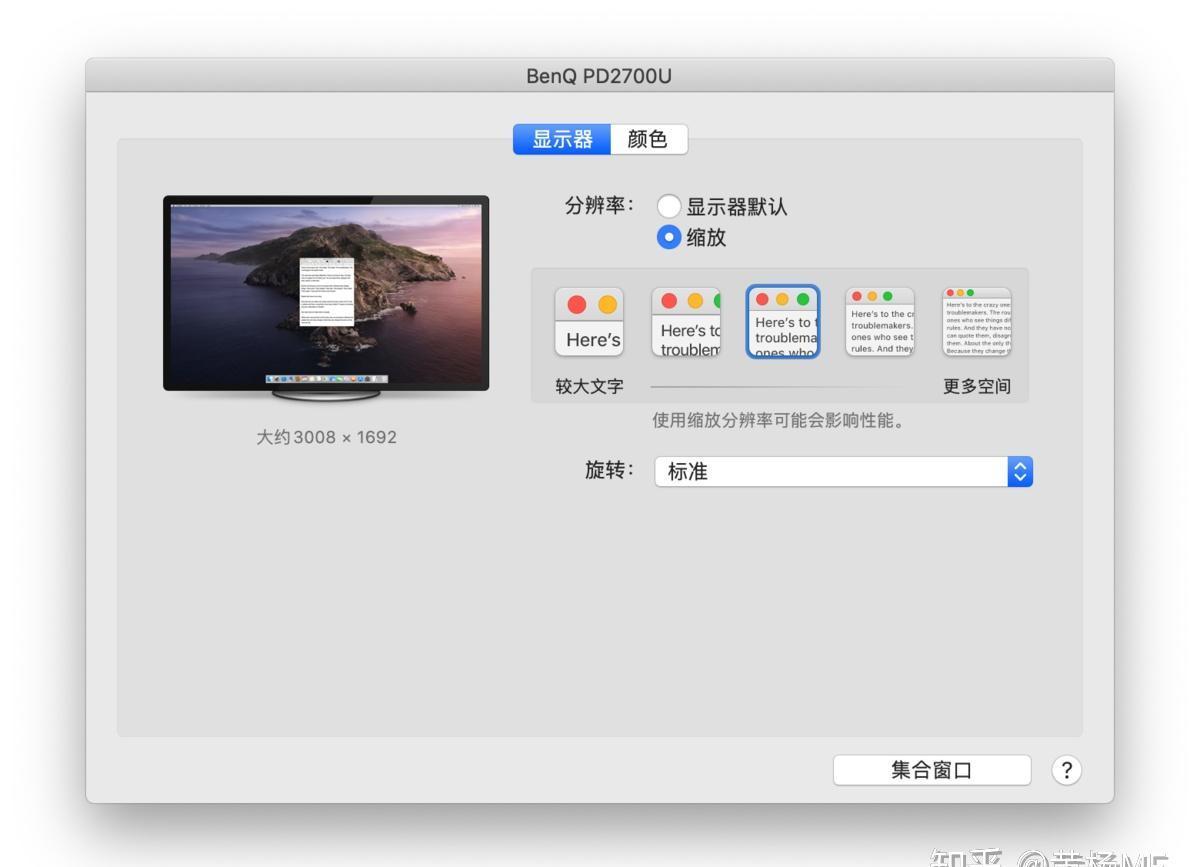The width and height of the screenshot is (1200, 867).
Task: Choose the largest text scaling thumbnail
Action: (589, 322)
